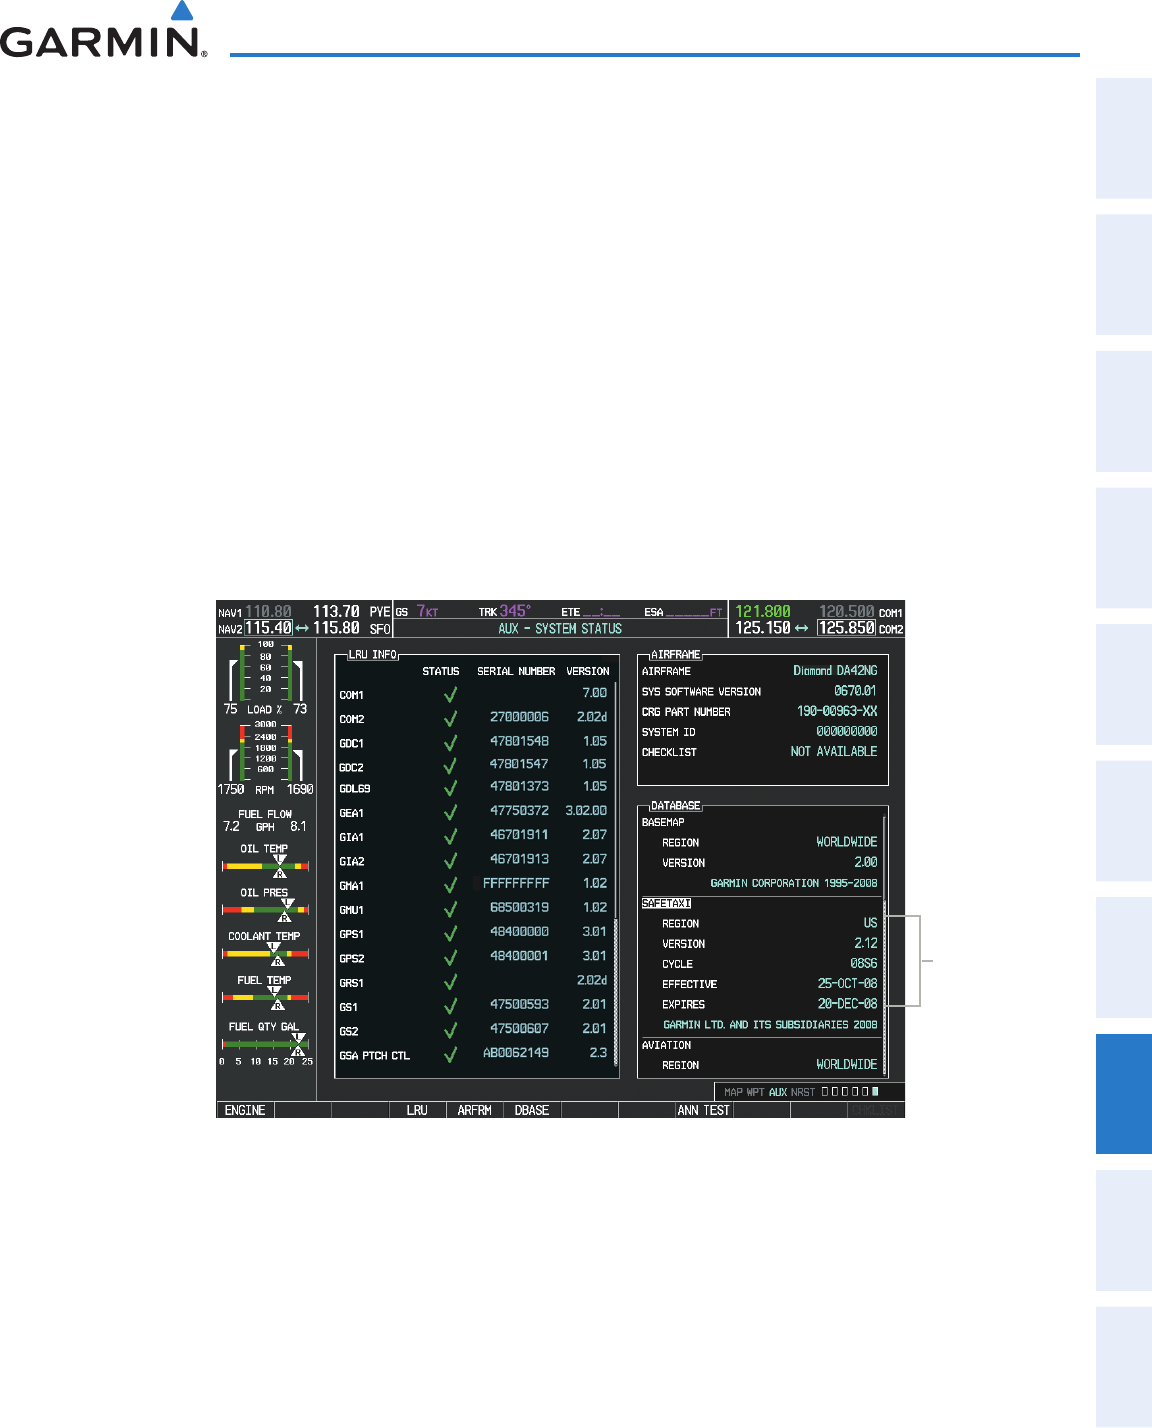The height and width of the screenshot is (1428, 1152).
Task: Click the GPS2 status checkmark
Action: coord(451,958)
